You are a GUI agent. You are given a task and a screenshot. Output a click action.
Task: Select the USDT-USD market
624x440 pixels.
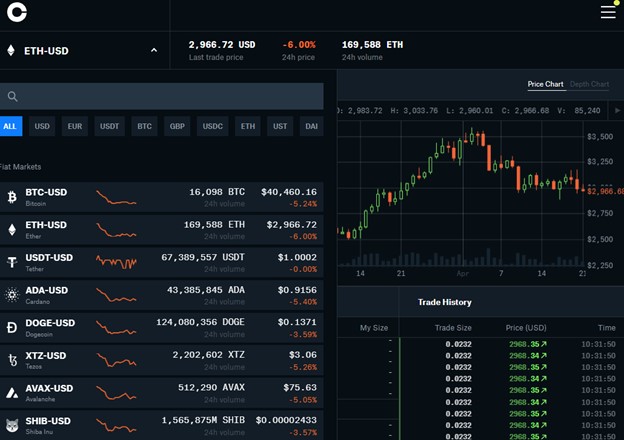(x=162, y=262)
